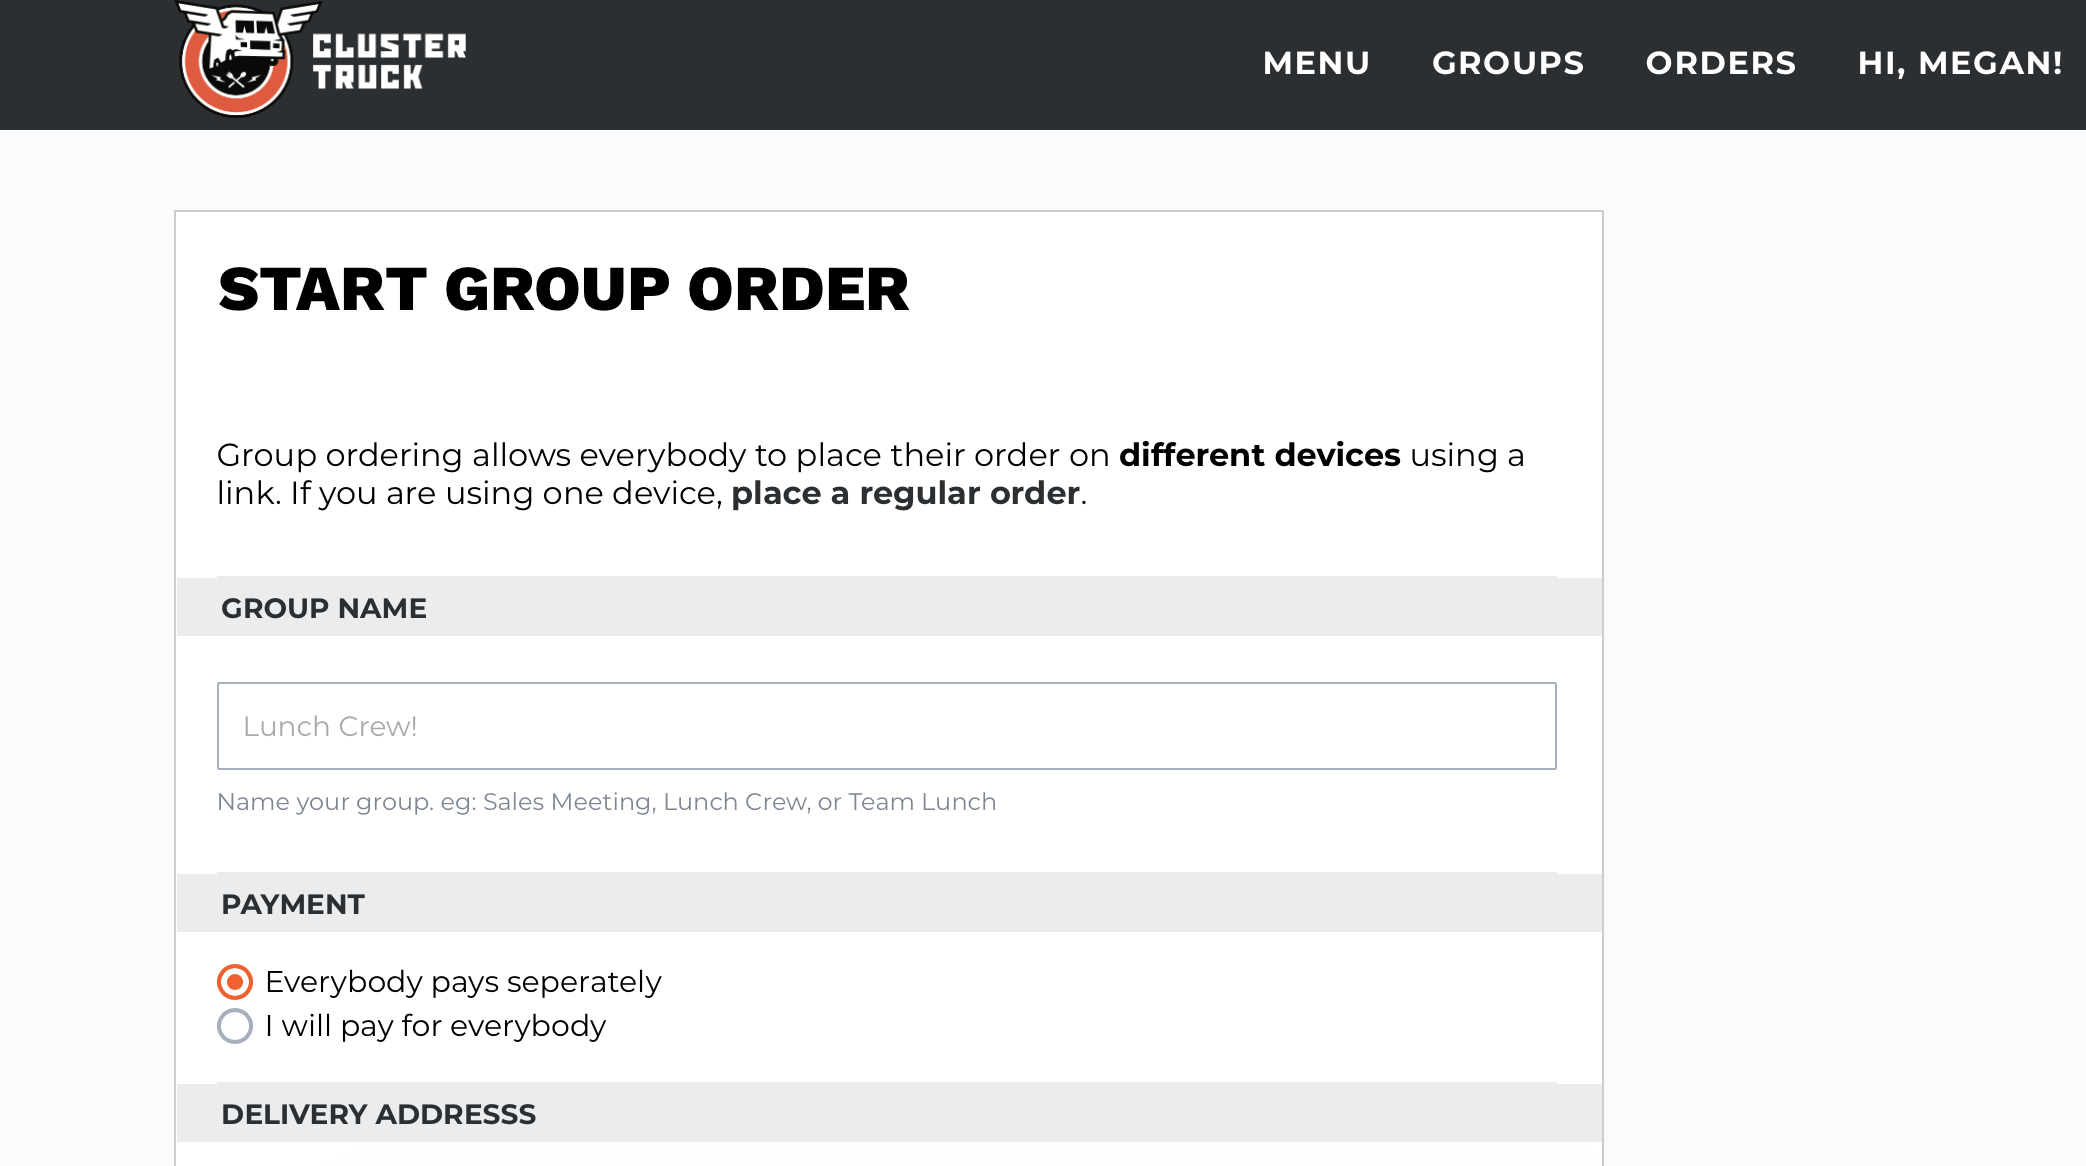Click the bold different devices text

pos(1259,455)
